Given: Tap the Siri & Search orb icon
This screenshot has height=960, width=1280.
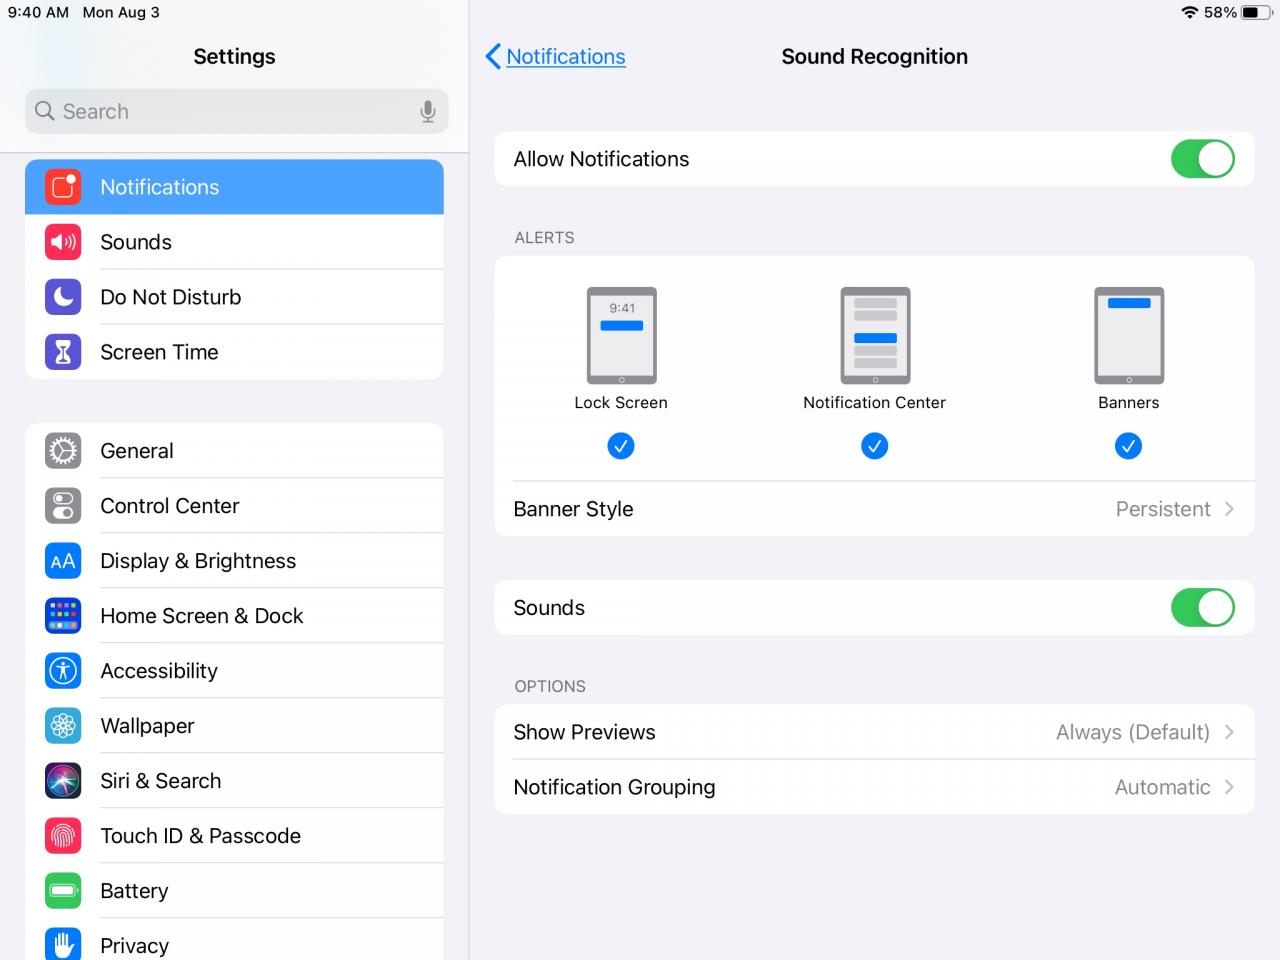Looking at the screenshot, I should [63, 781].
